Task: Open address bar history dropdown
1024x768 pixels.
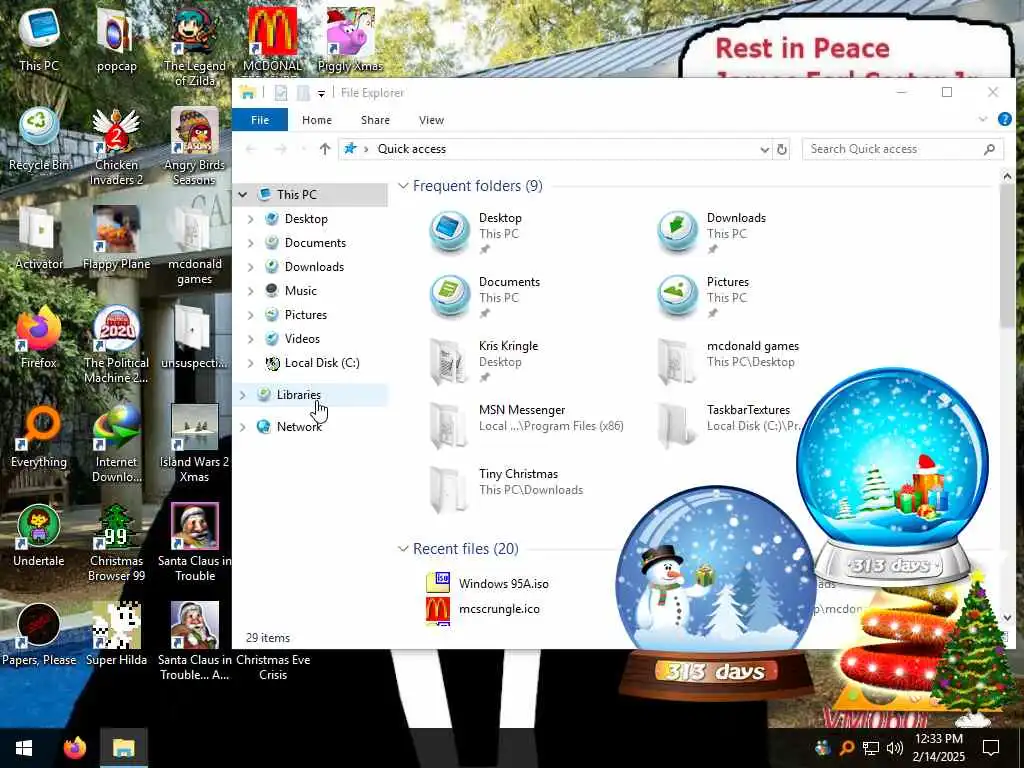Action: [x=764, y=150]
